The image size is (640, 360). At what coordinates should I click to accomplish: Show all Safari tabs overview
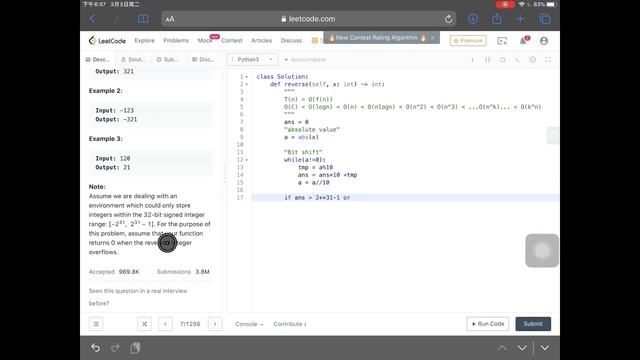tap(544, 19)
